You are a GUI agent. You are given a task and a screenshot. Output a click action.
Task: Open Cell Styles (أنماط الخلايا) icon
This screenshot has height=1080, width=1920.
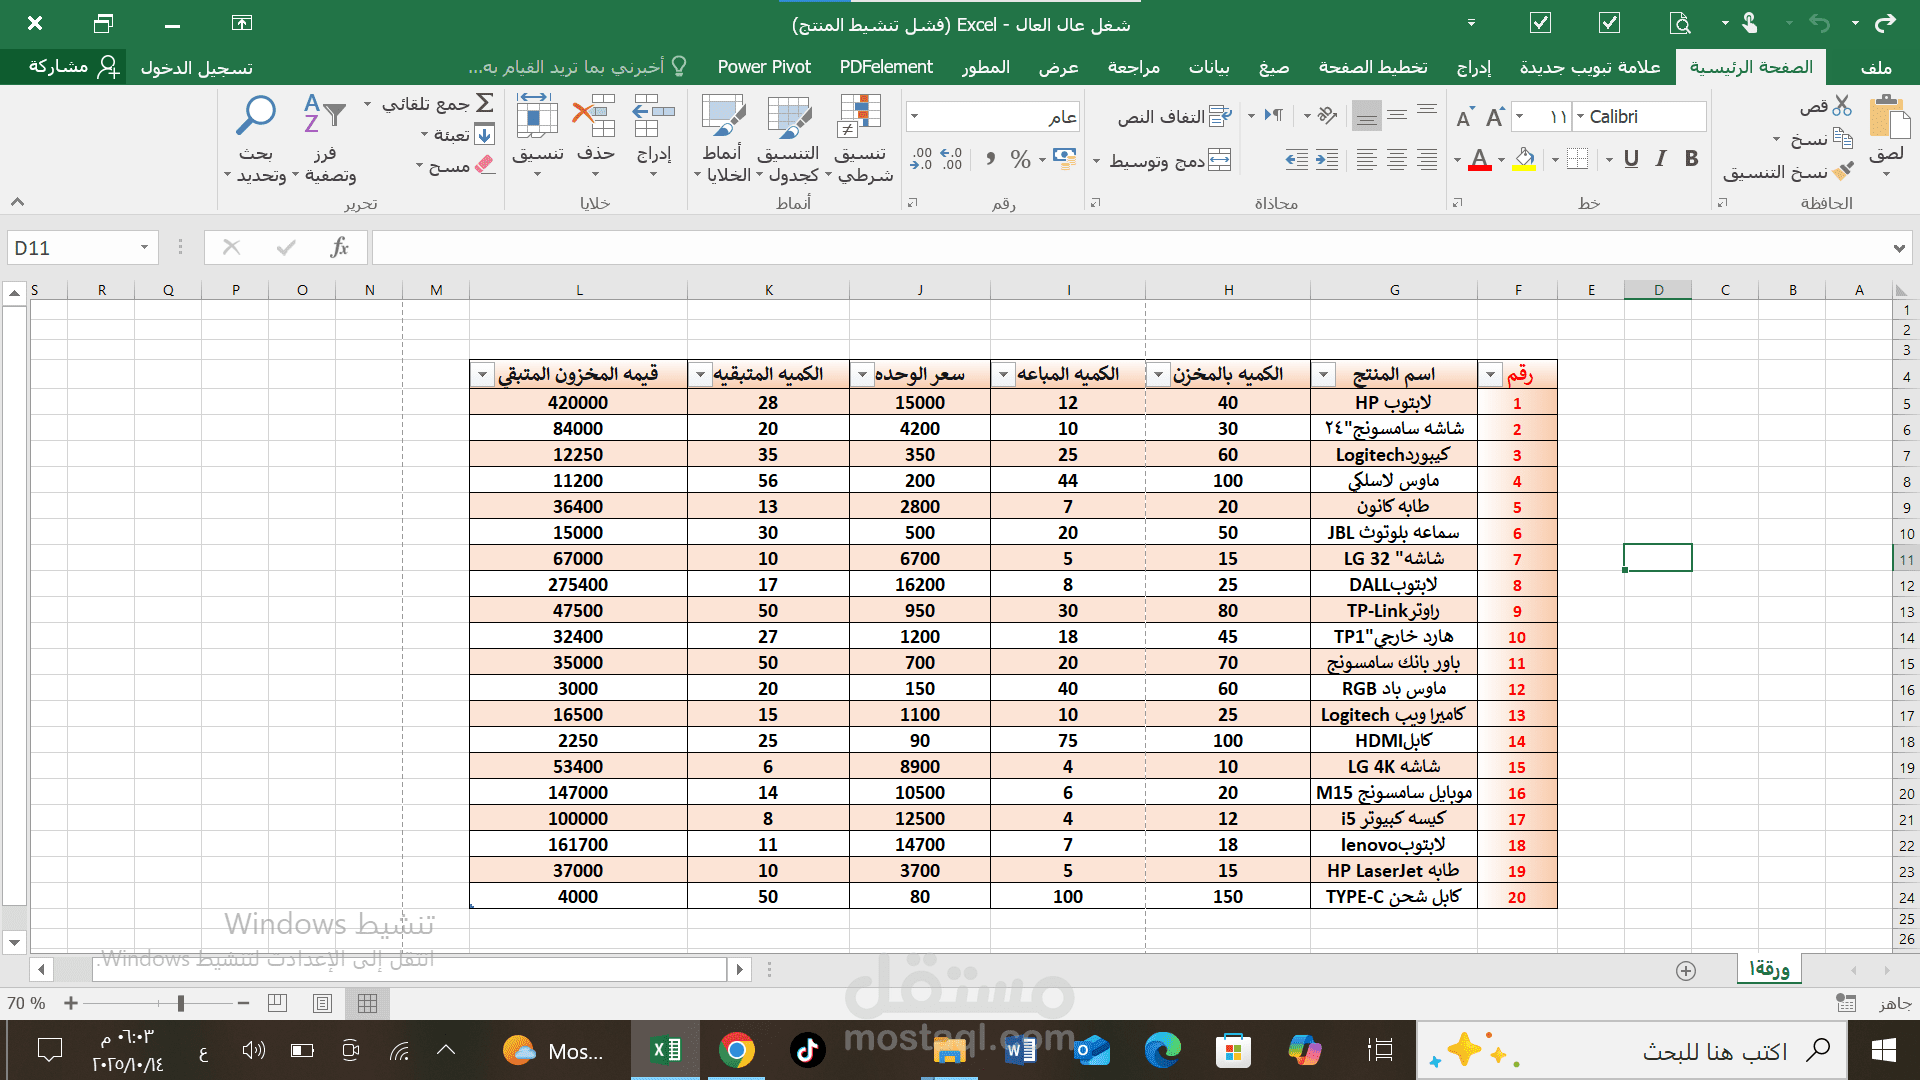tap(723, 116)
